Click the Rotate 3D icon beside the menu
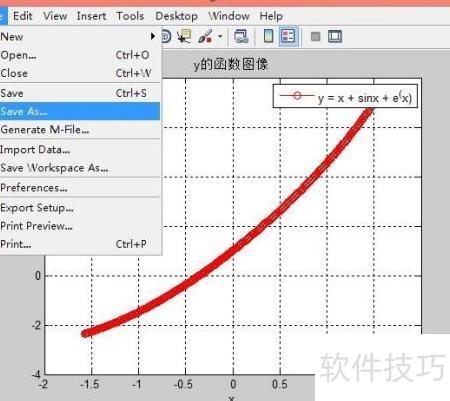Screen dimensions: 450x401 (x=166, y=36)
